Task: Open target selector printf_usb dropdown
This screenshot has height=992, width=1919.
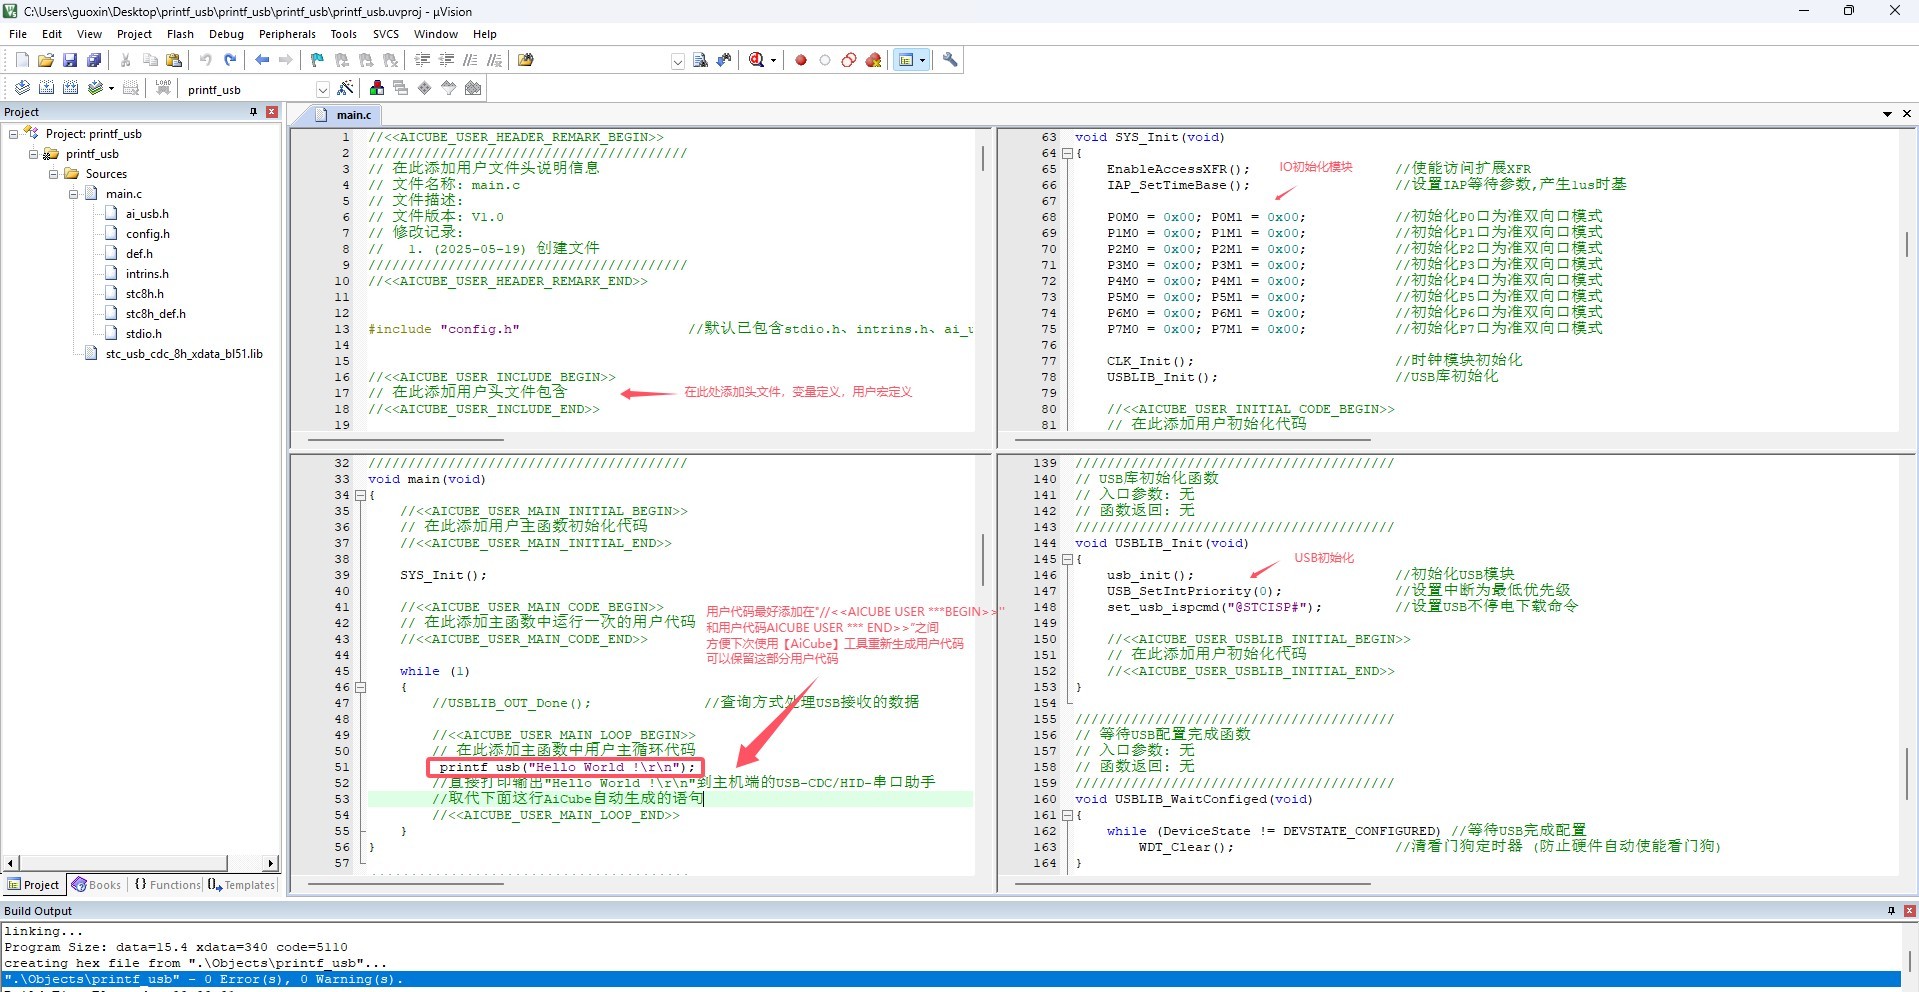Action: point(322,89)
